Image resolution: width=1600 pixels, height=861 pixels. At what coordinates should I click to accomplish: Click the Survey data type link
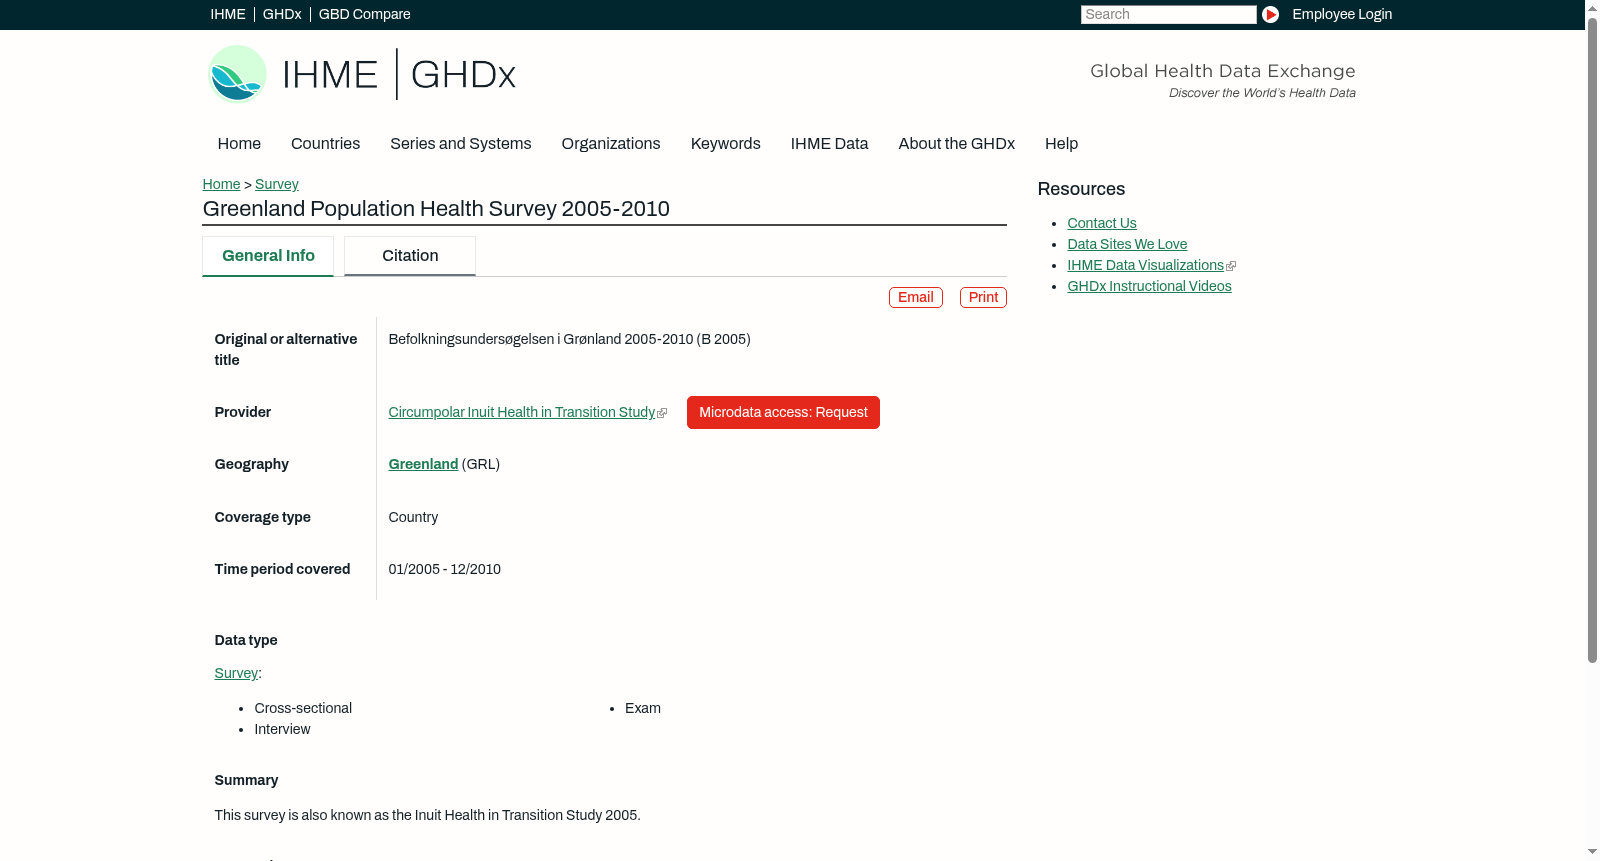tap(236, 674)
